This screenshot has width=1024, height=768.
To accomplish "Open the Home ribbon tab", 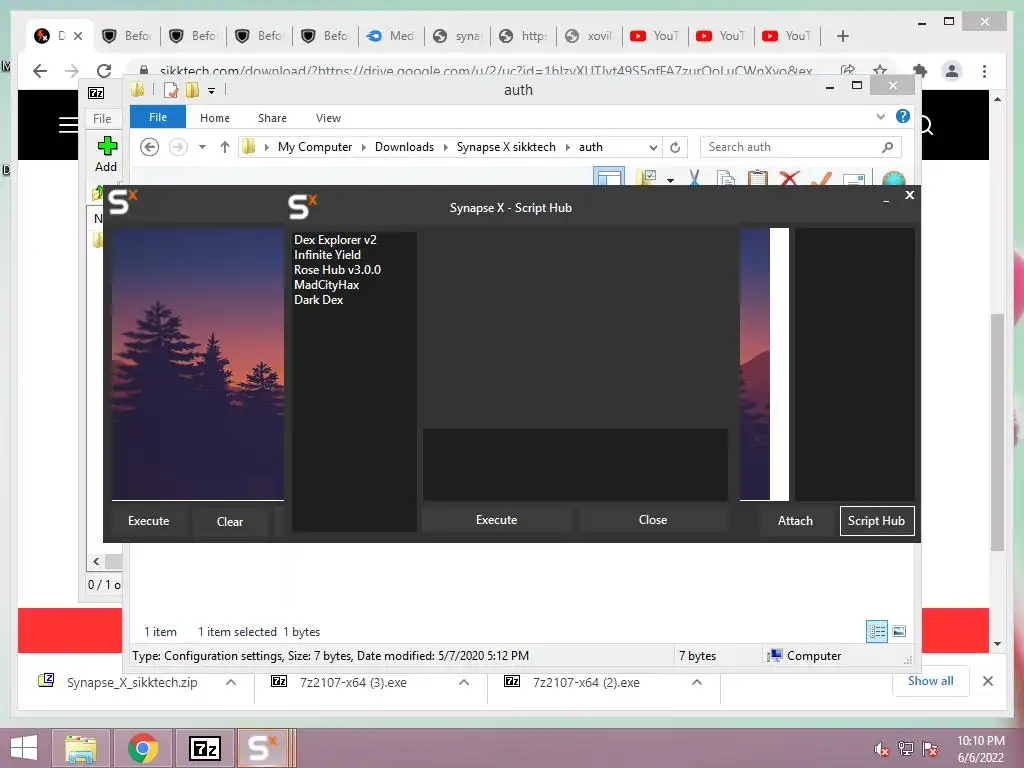I will tap(215, 118).
